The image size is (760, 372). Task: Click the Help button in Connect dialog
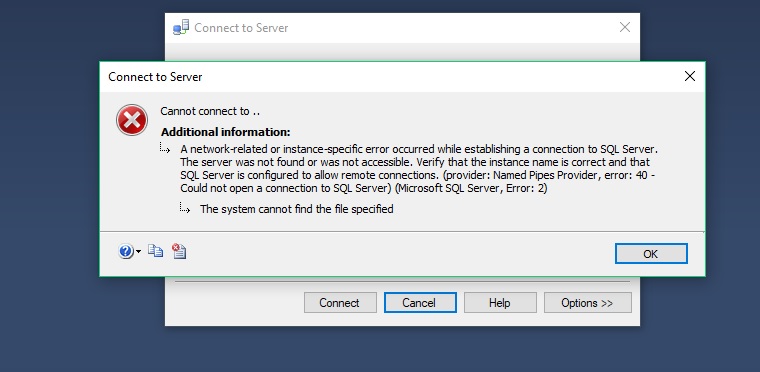500,303
